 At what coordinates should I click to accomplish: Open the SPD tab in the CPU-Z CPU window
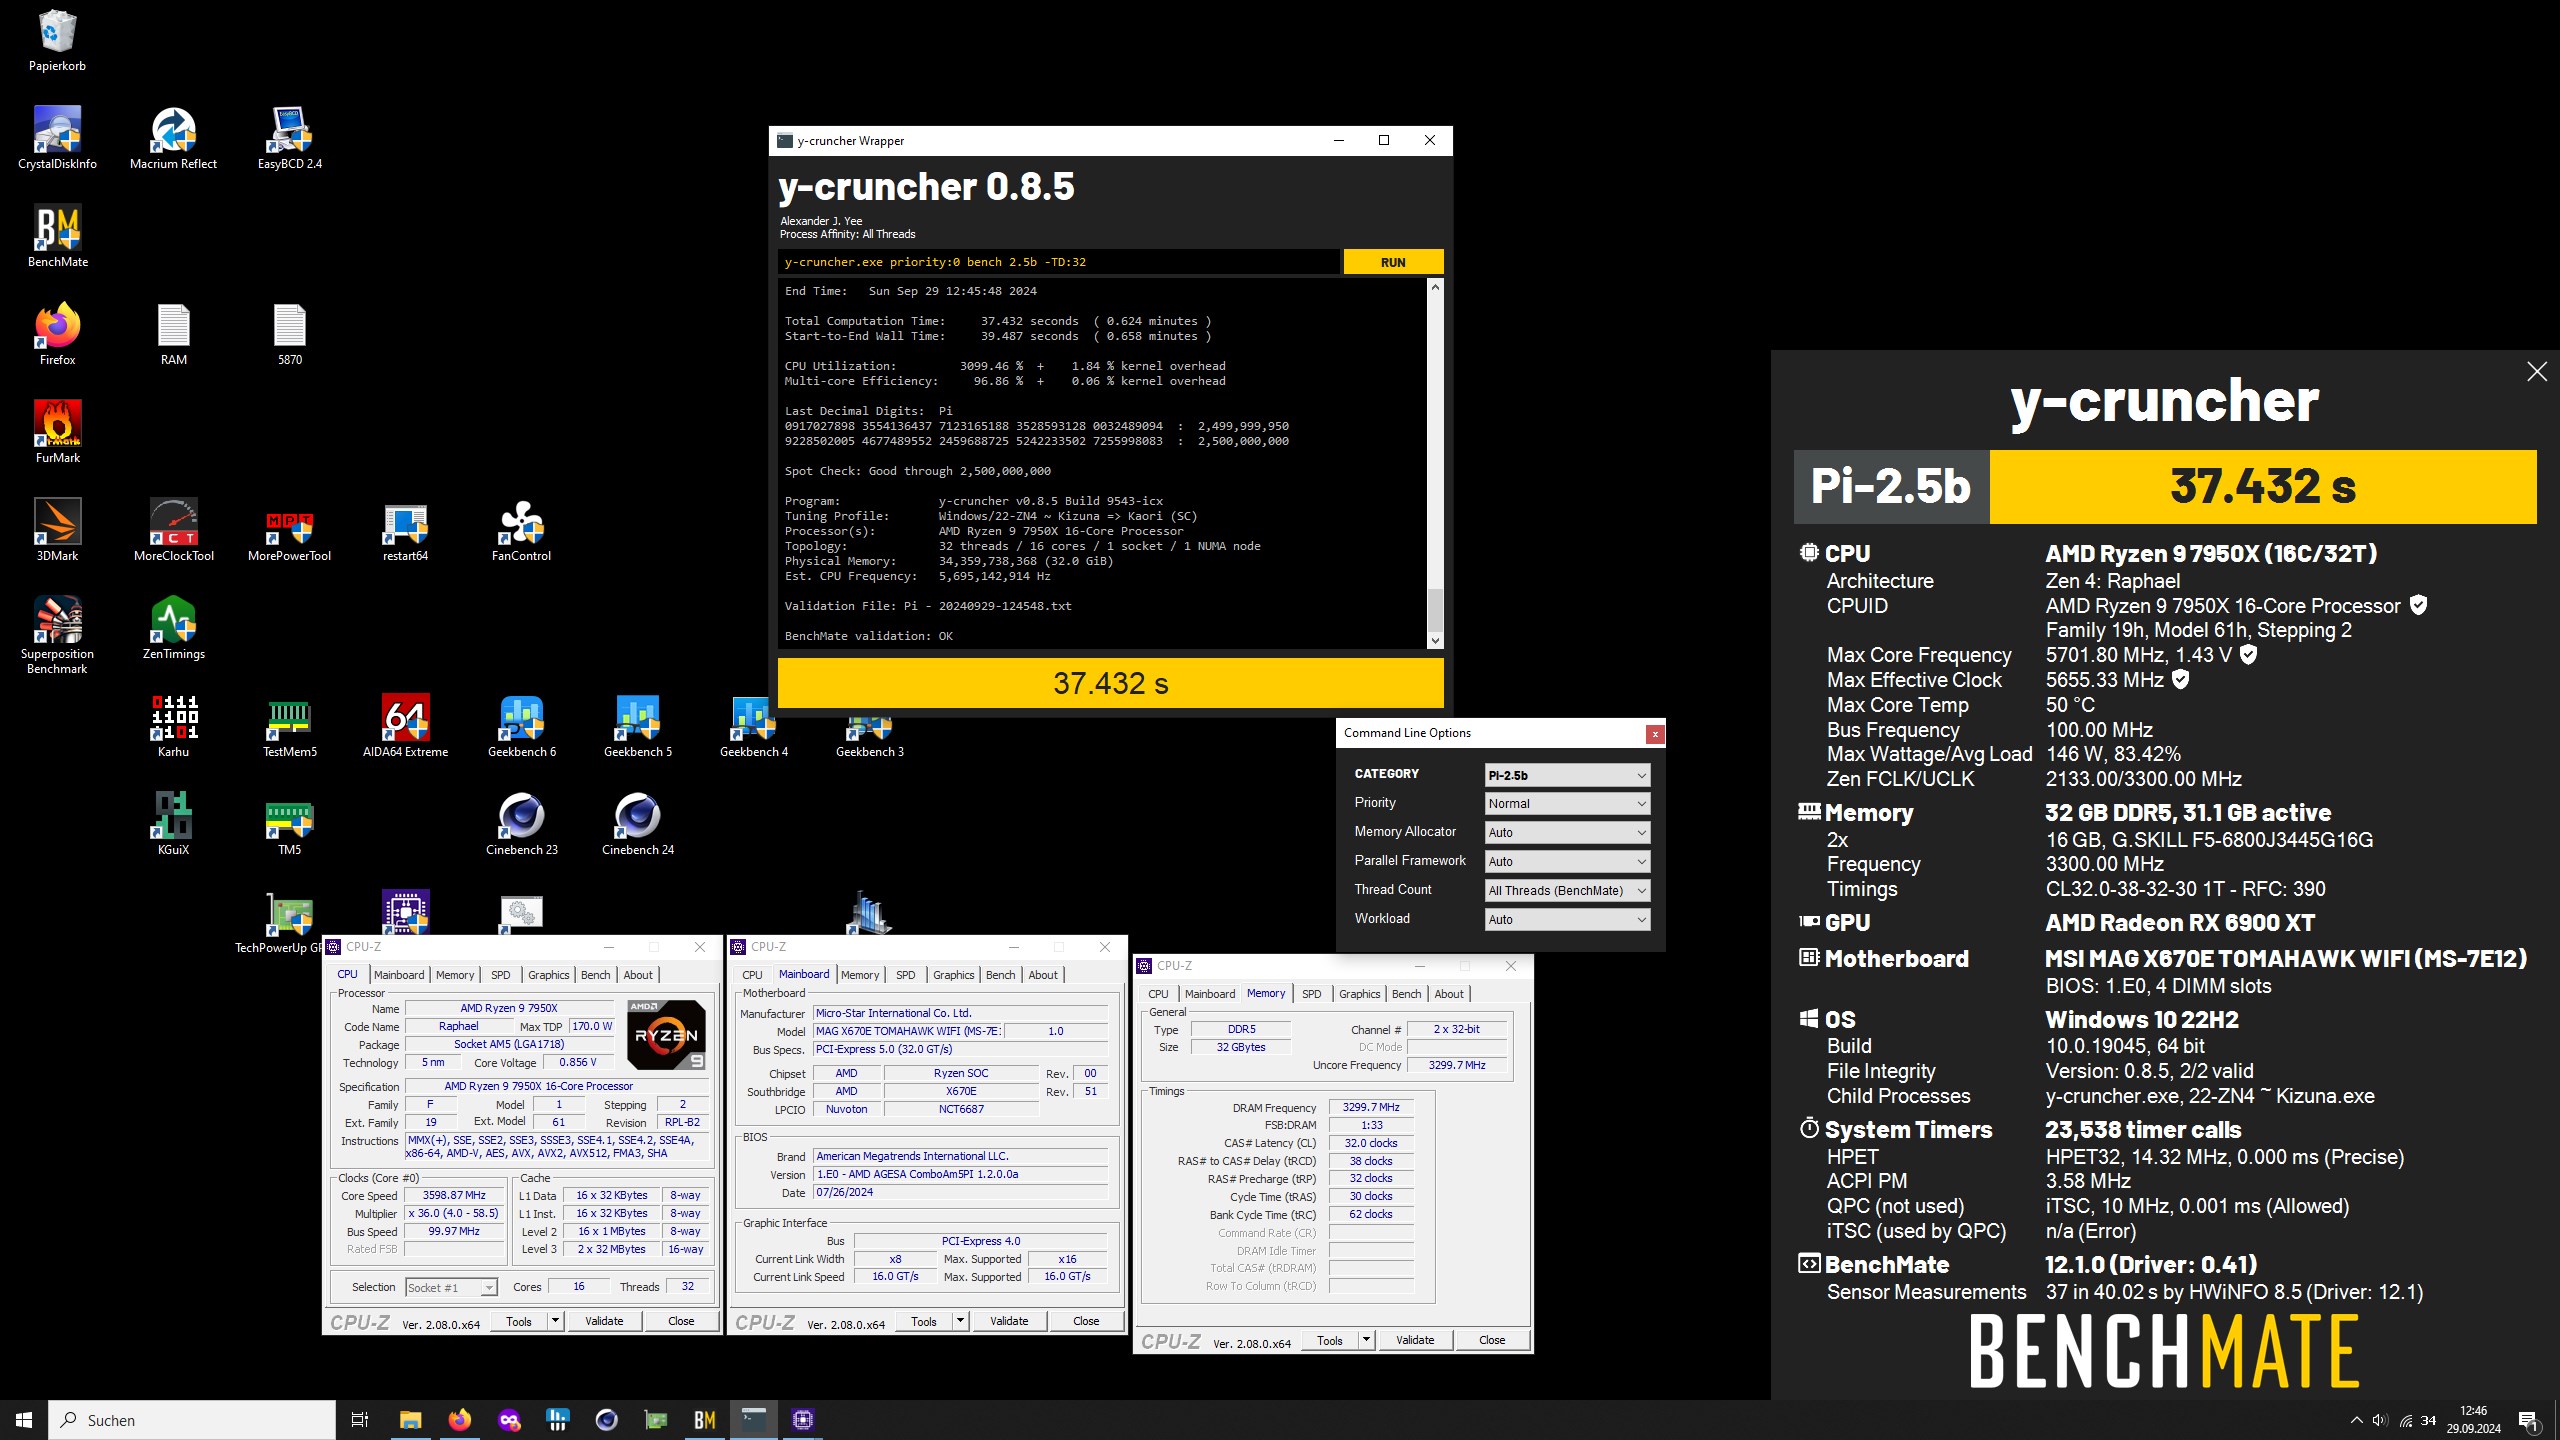(x=501, y=975)
